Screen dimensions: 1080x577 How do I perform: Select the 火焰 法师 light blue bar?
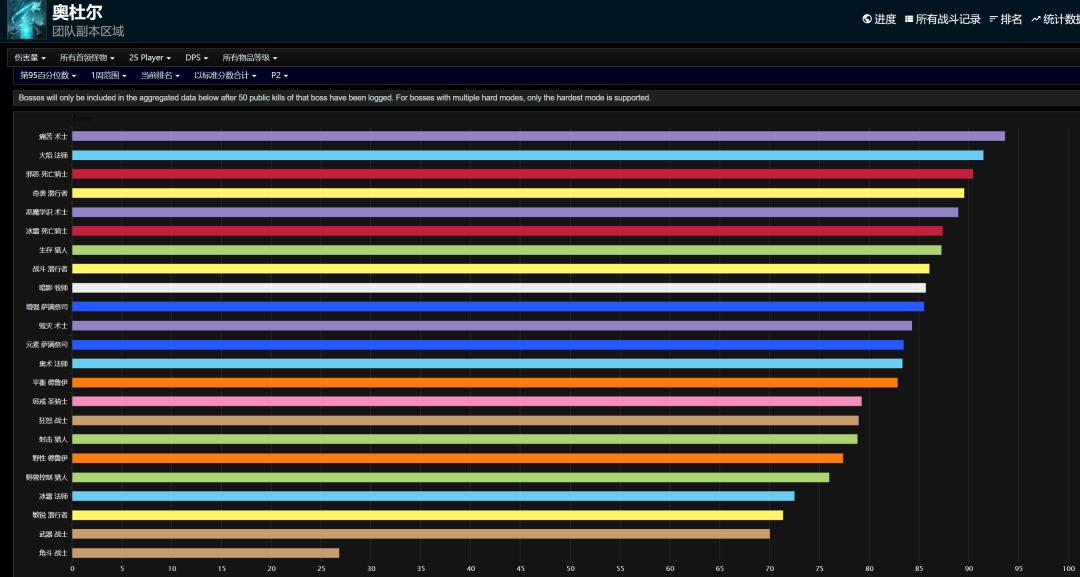pos(528,155)
